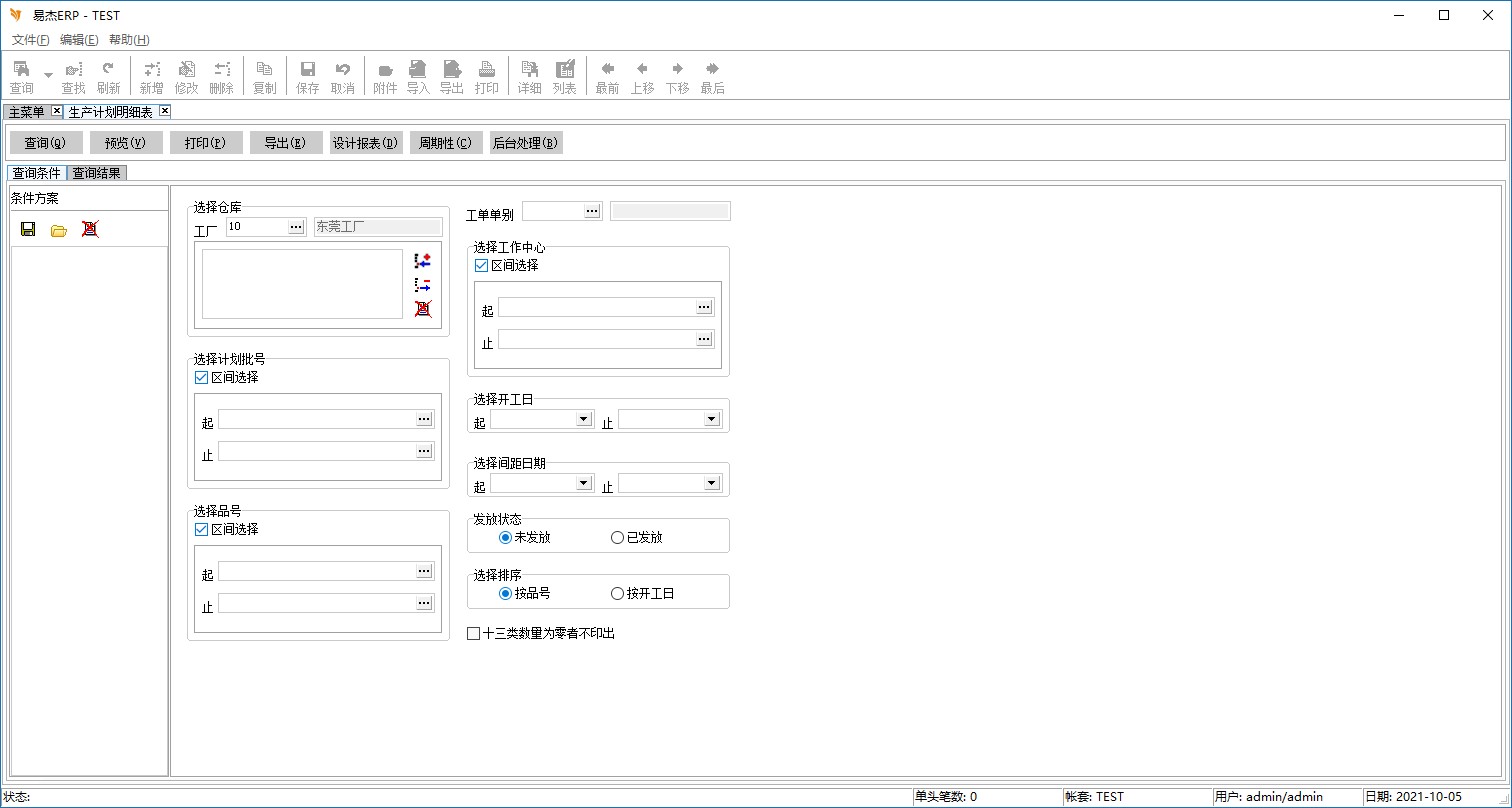
Task: Select the 按开工日 sort option
Action: [x=617, y=594]
